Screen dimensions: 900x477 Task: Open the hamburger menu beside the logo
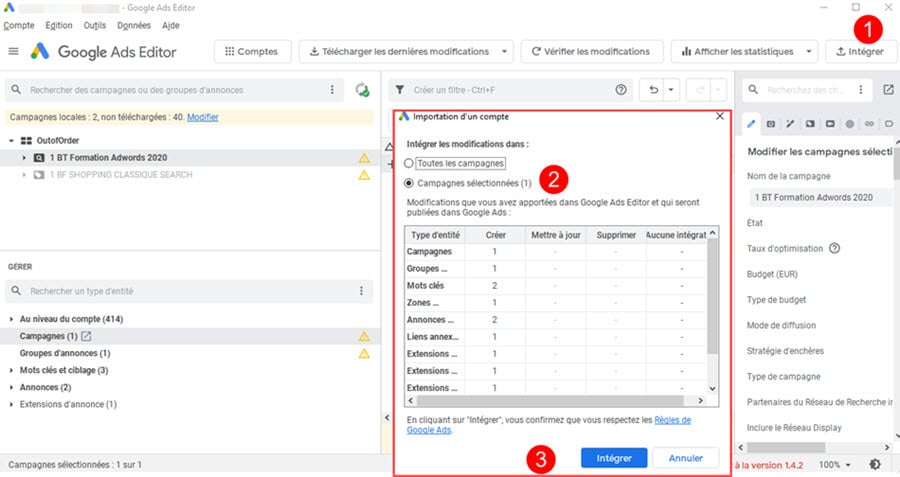pyautogui.click(x=13, y=52)
